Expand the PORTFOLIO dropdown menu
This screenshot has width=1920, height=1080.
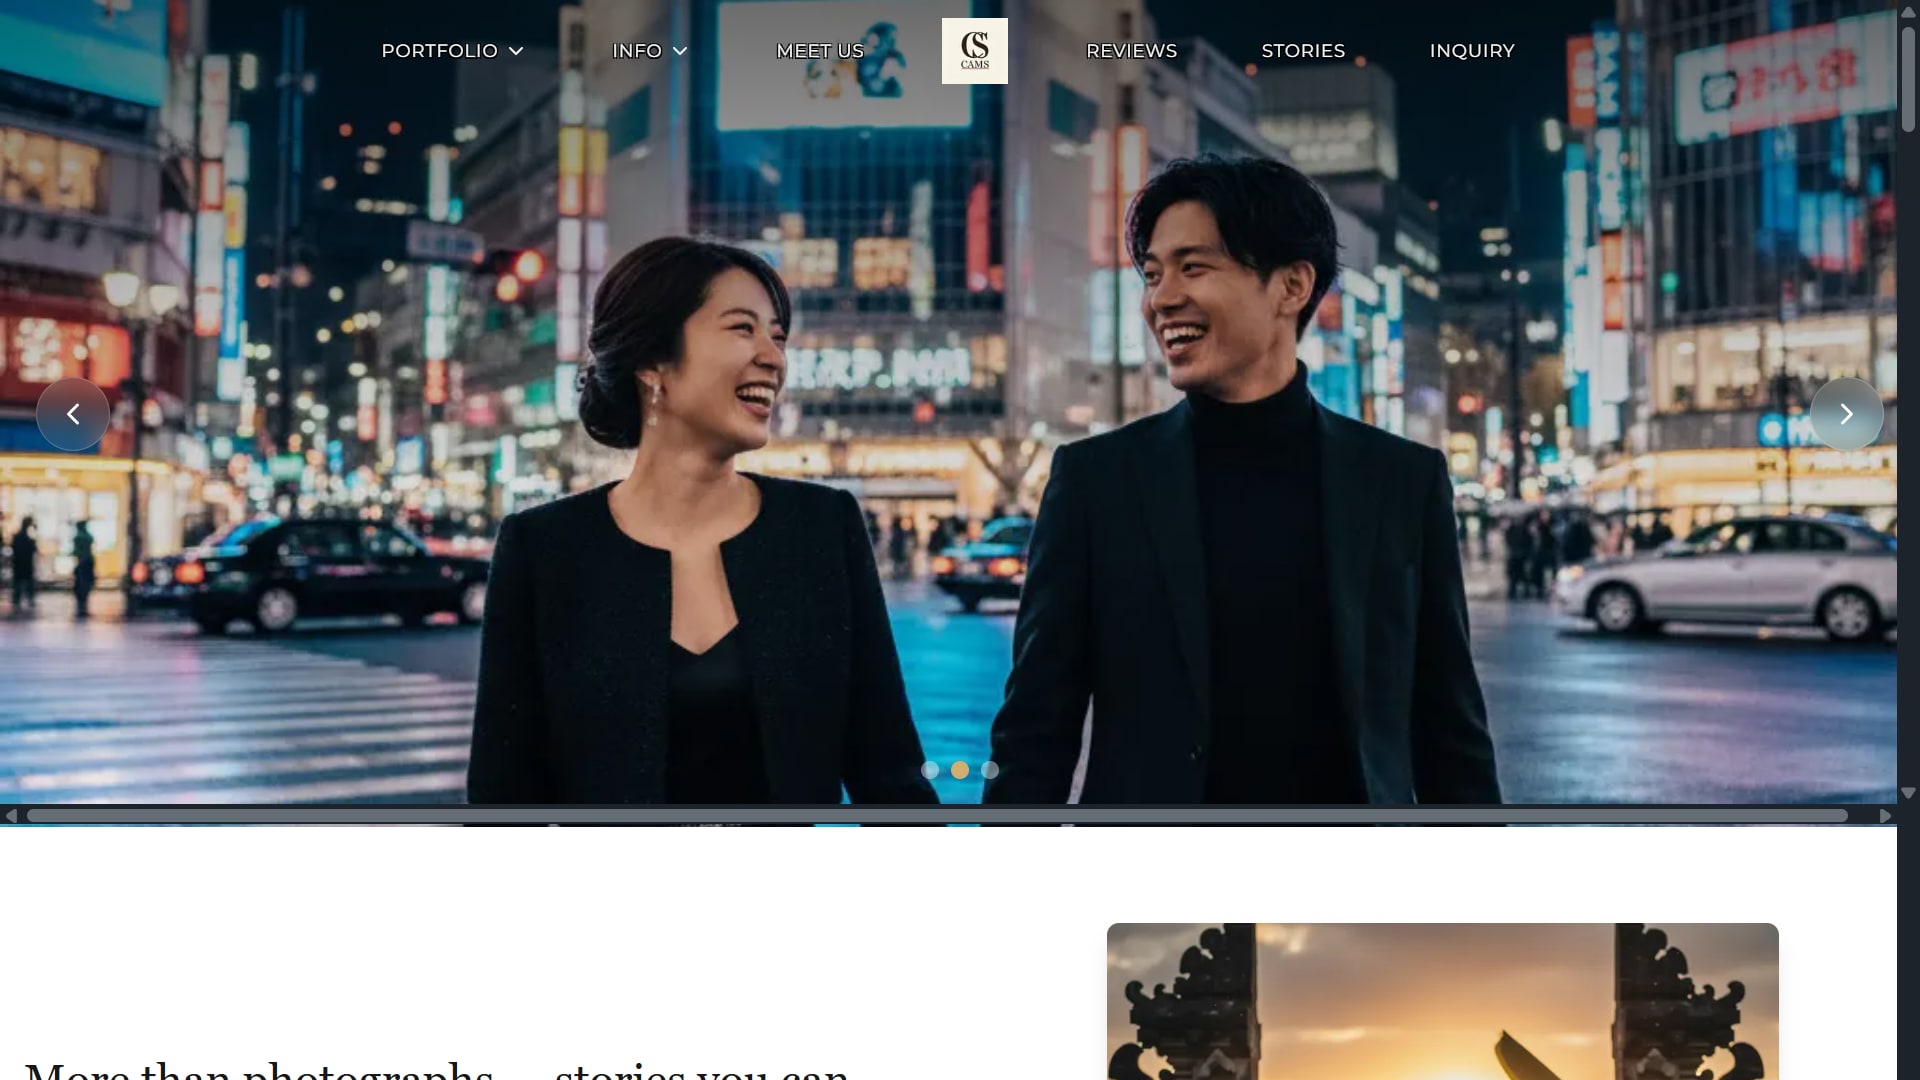[440, 50]
